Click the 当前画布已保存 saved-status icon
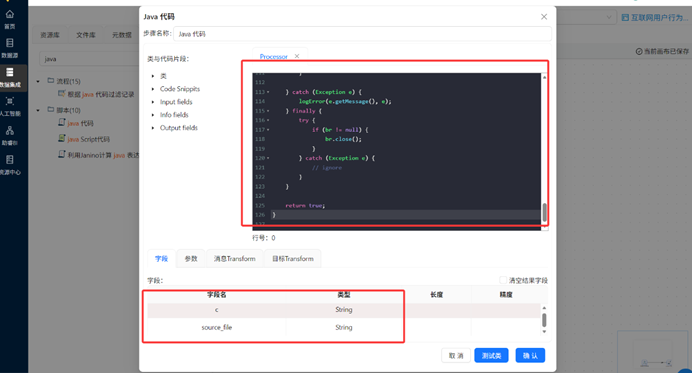 pyautogui.click(x=639, y=51)
